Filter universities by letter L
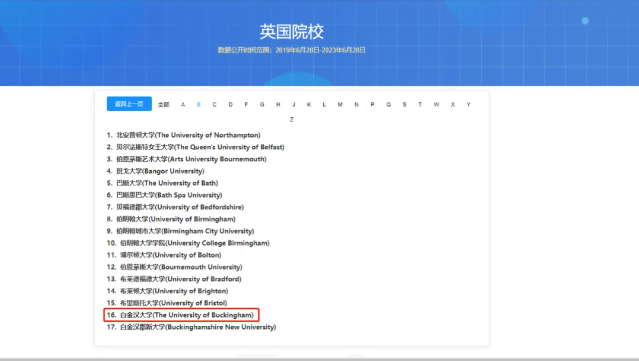This screenshot has height=361, width=639. click(324, 105)
